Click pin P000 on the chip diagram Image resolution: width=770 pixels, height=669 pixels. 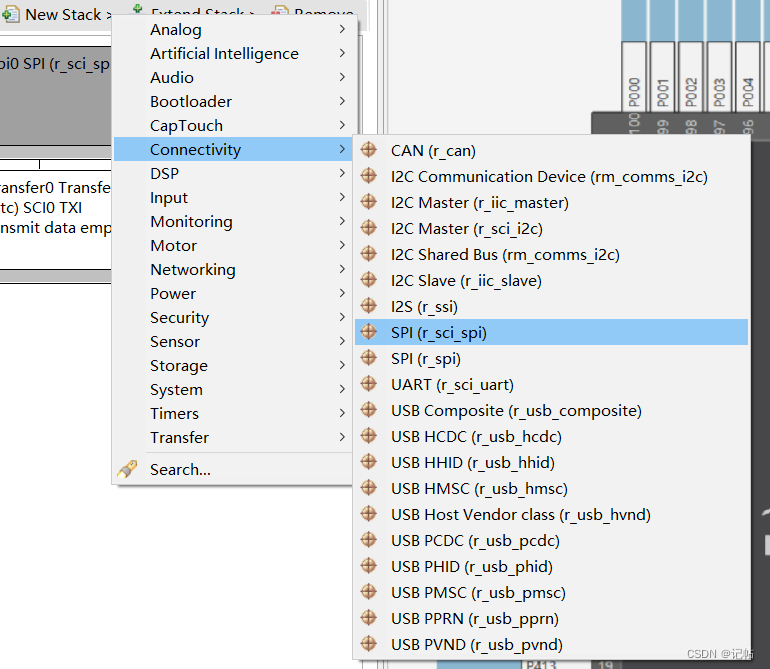click(x=633, y=76)
